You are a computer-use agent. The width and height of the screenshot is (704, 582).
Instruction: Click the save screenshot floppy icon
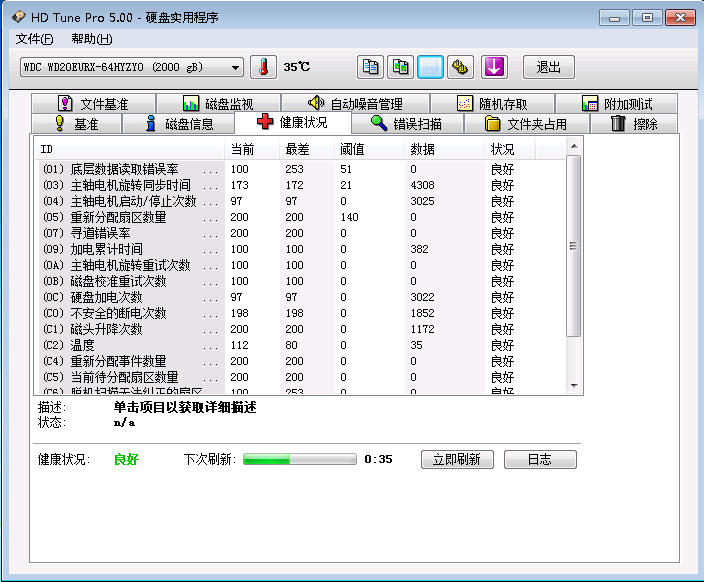430,67
